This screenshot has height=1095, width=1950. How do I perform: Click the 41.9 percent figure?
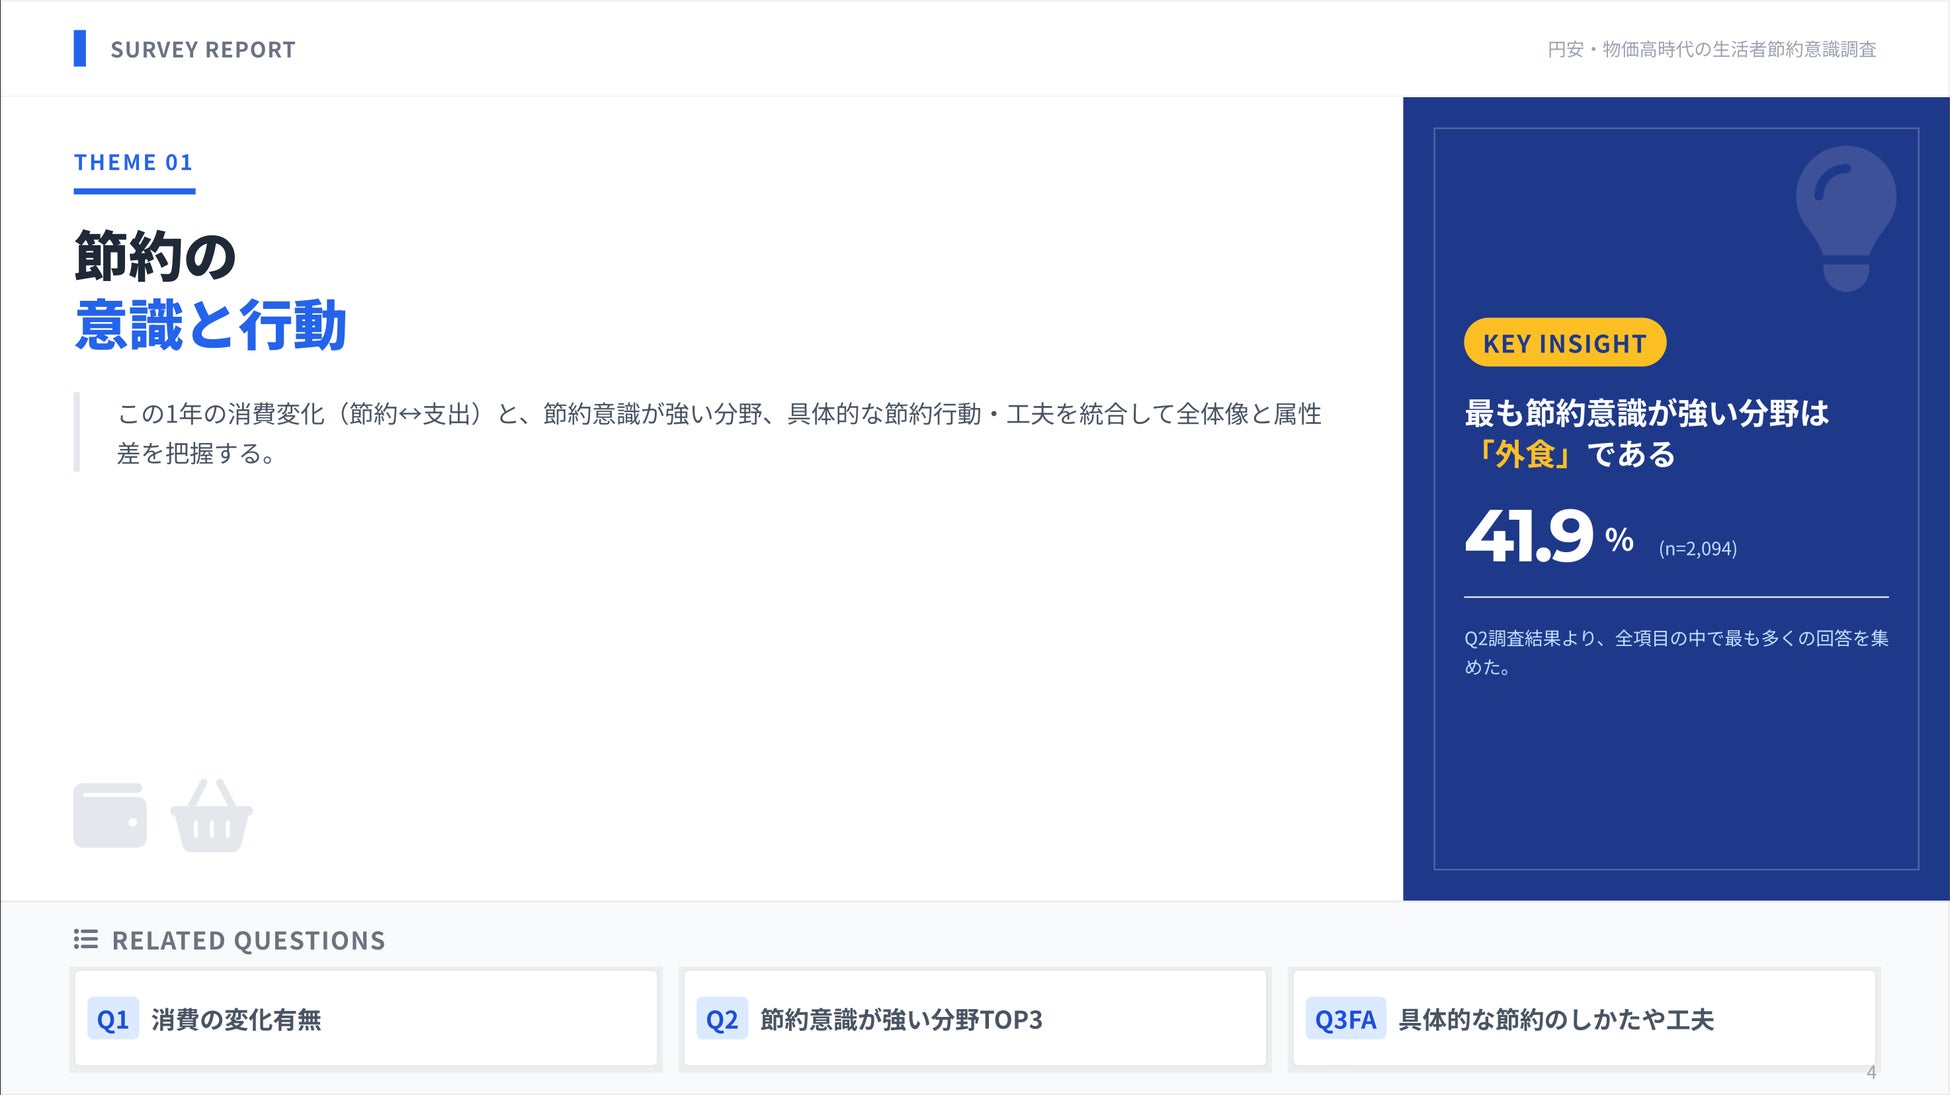pos(1530,536)
